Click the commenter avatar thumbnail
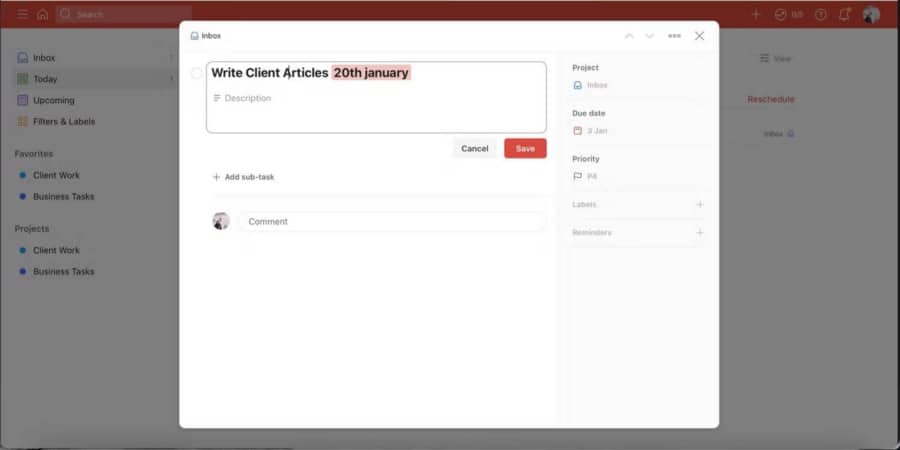The width and height of the screenshot is (900, 450). click(221, 221)
